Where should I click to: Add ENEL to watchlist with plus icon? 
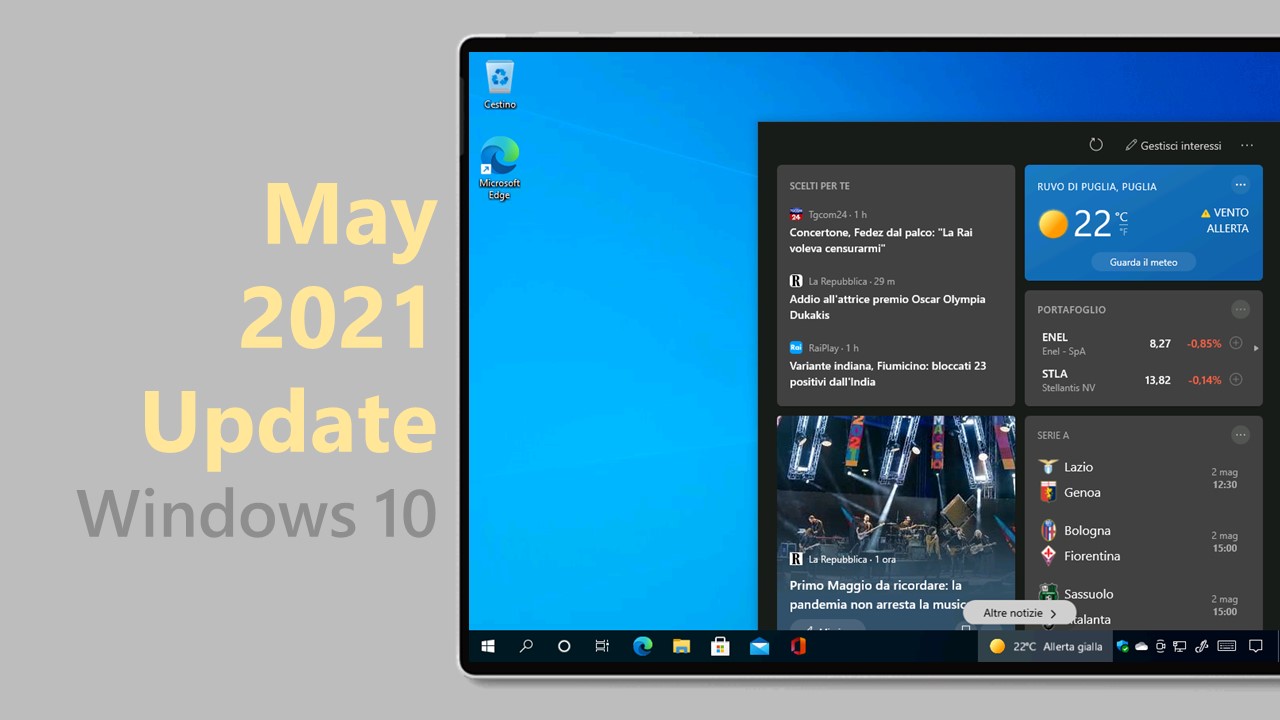[1236, 343]
